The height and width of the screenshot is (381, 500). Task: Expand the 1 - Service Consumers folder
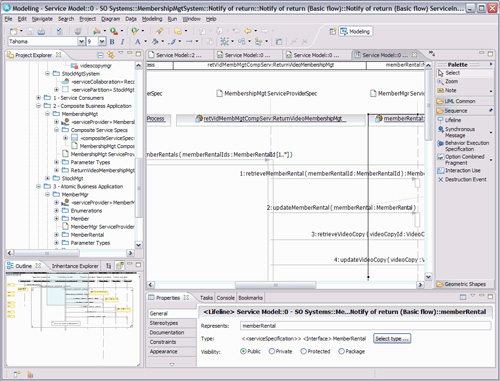(x=39, y=98)
